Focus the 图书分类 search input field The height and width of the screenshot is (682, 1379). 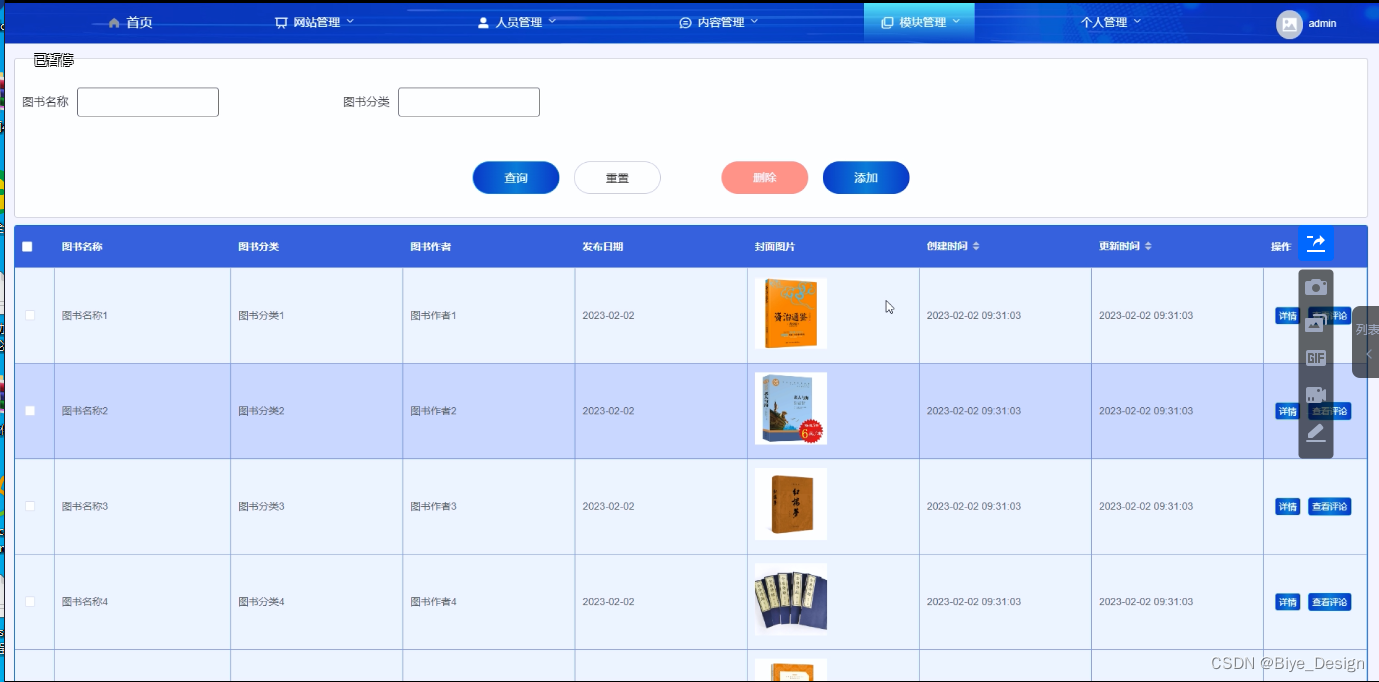point(469,102)
